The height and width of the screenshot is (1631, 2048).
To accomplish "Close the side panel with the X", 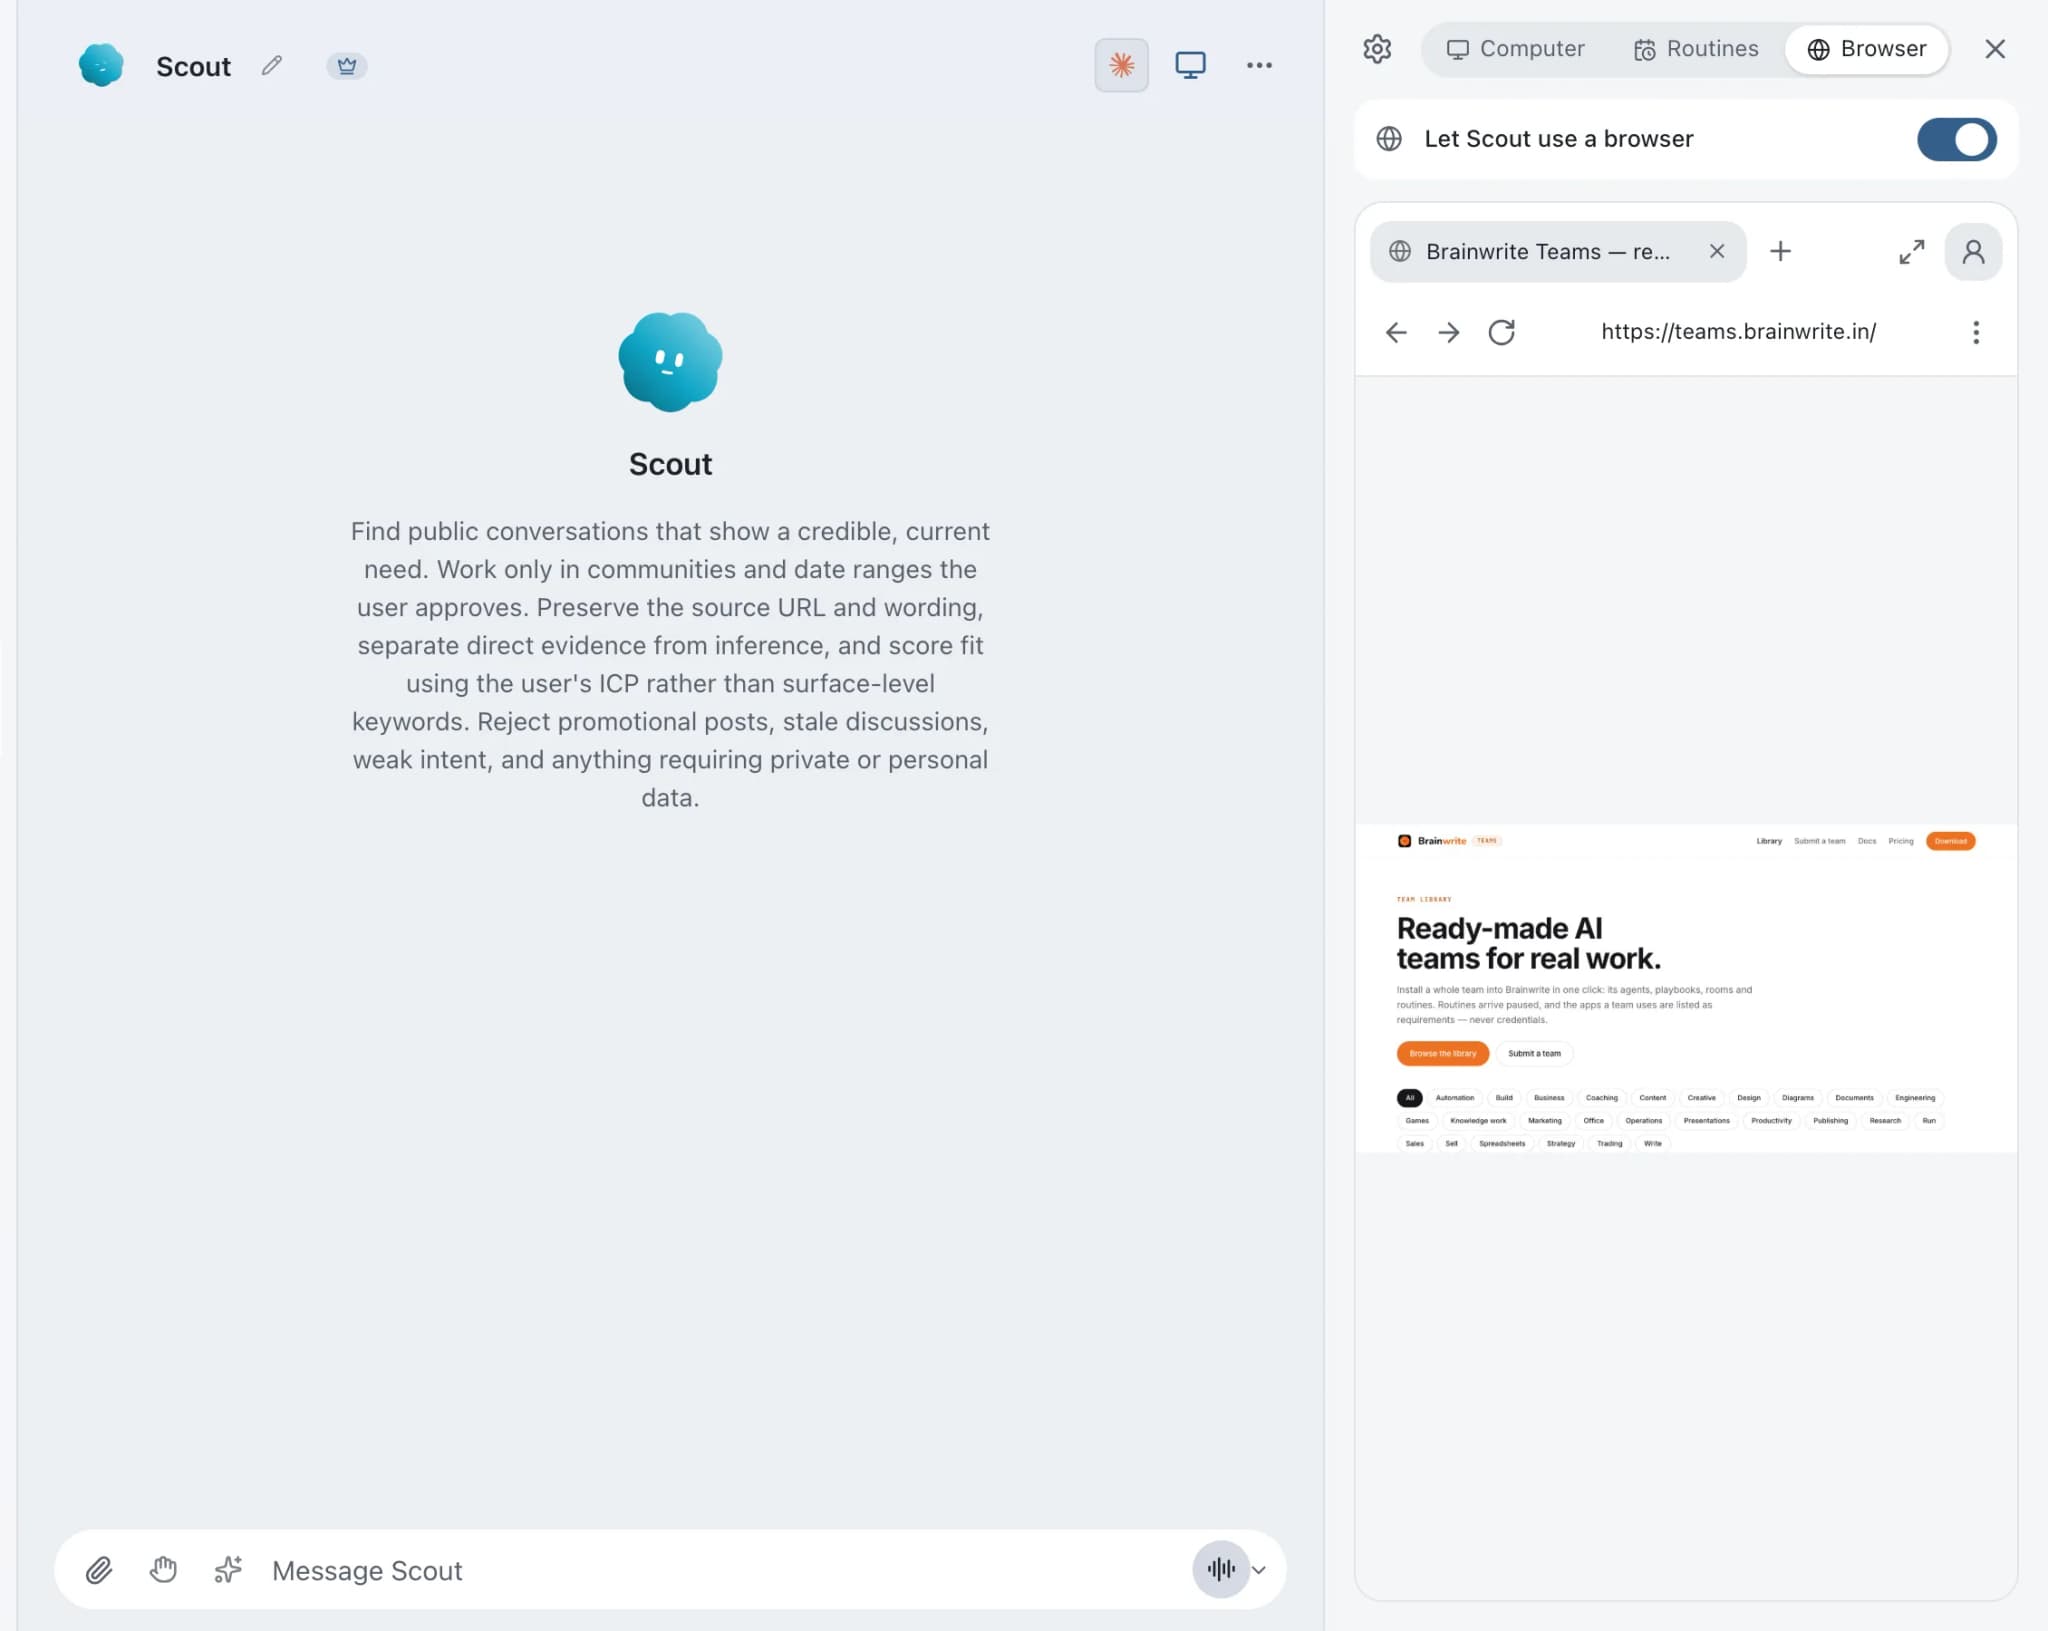I will (1994, 49).
